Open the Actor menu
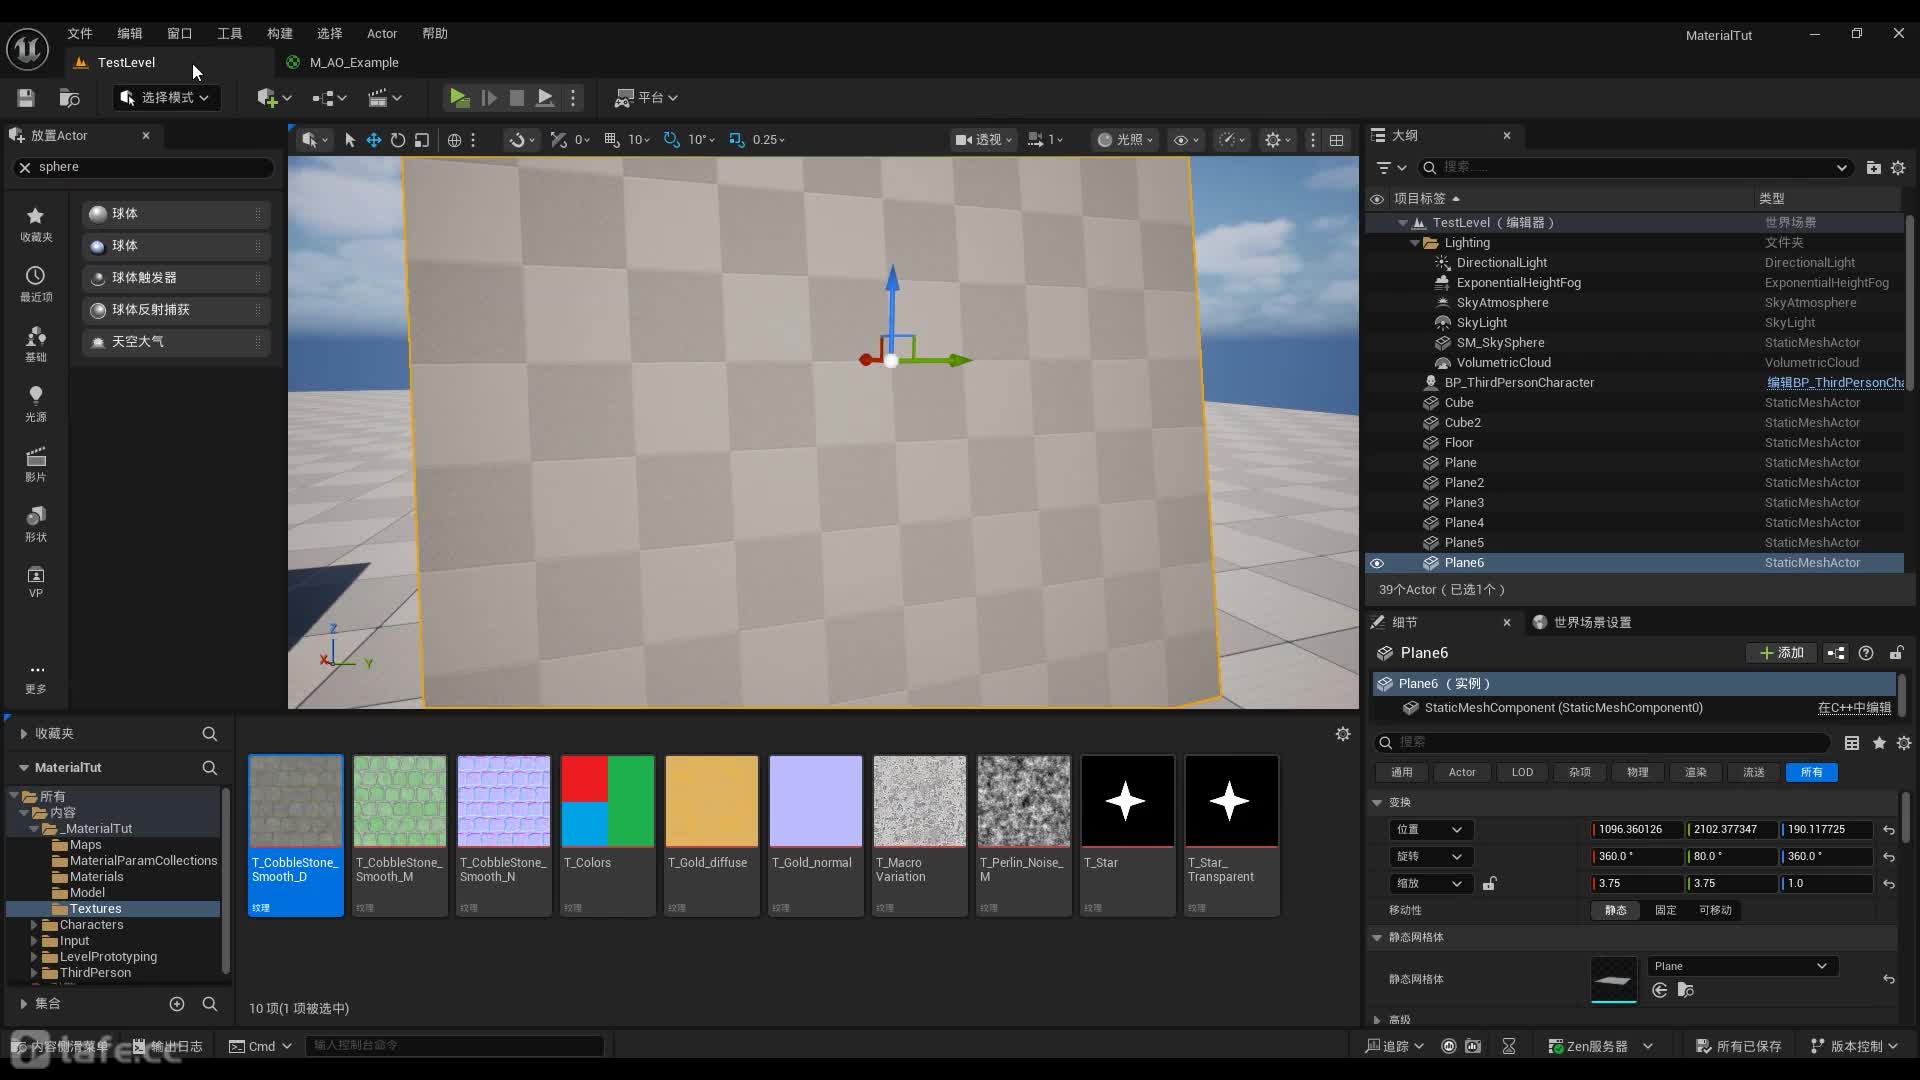 click(x=381, y=33)
